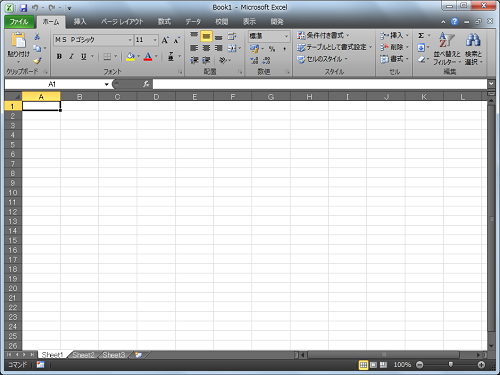The image size is (500, 375).
Task: Expand the font size dropdown
Action: 155,40
